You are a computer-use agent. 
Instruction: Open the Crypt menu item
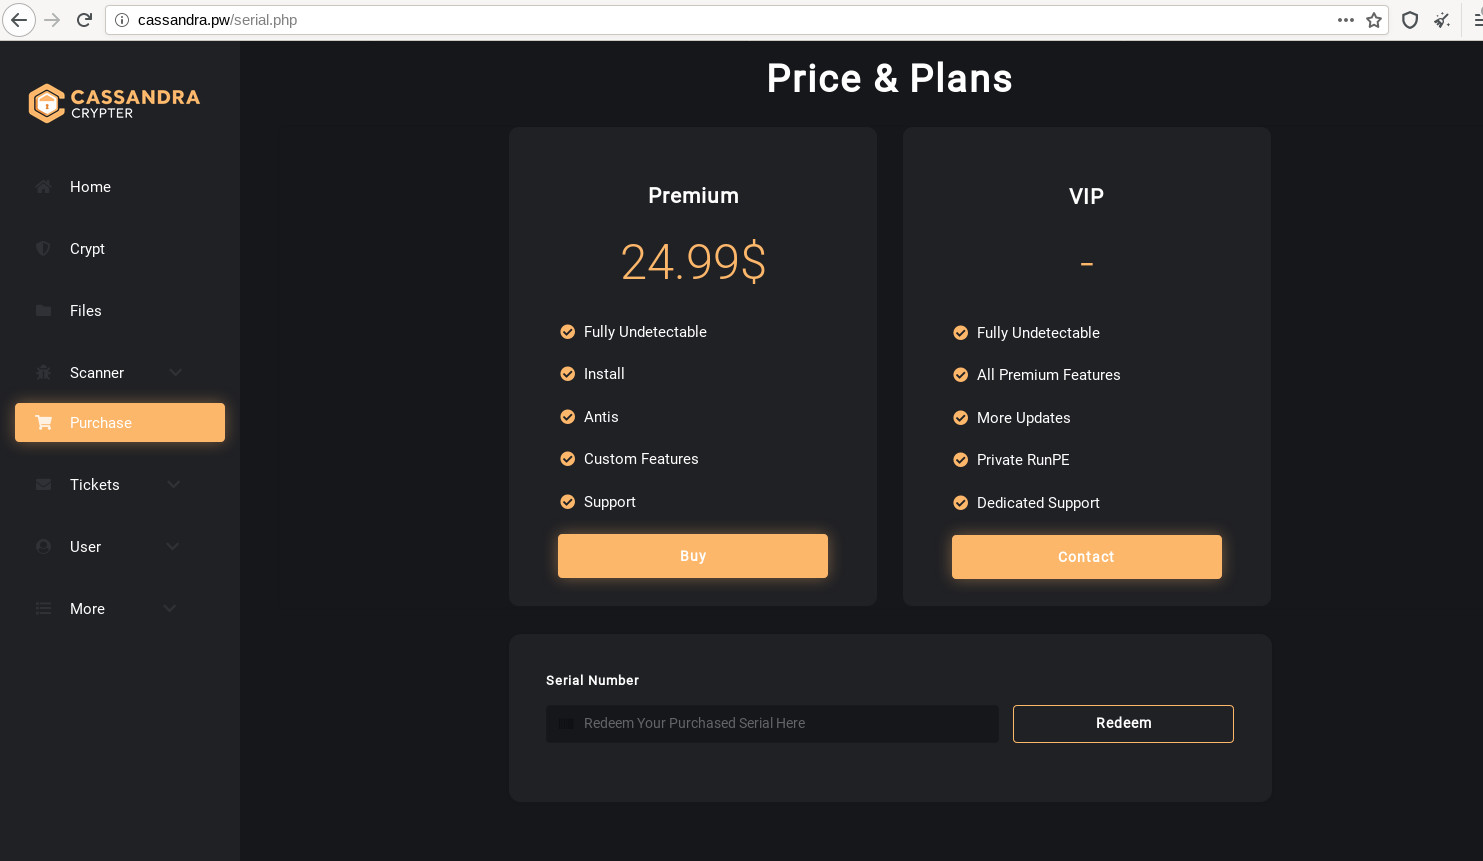pos(120,248)
